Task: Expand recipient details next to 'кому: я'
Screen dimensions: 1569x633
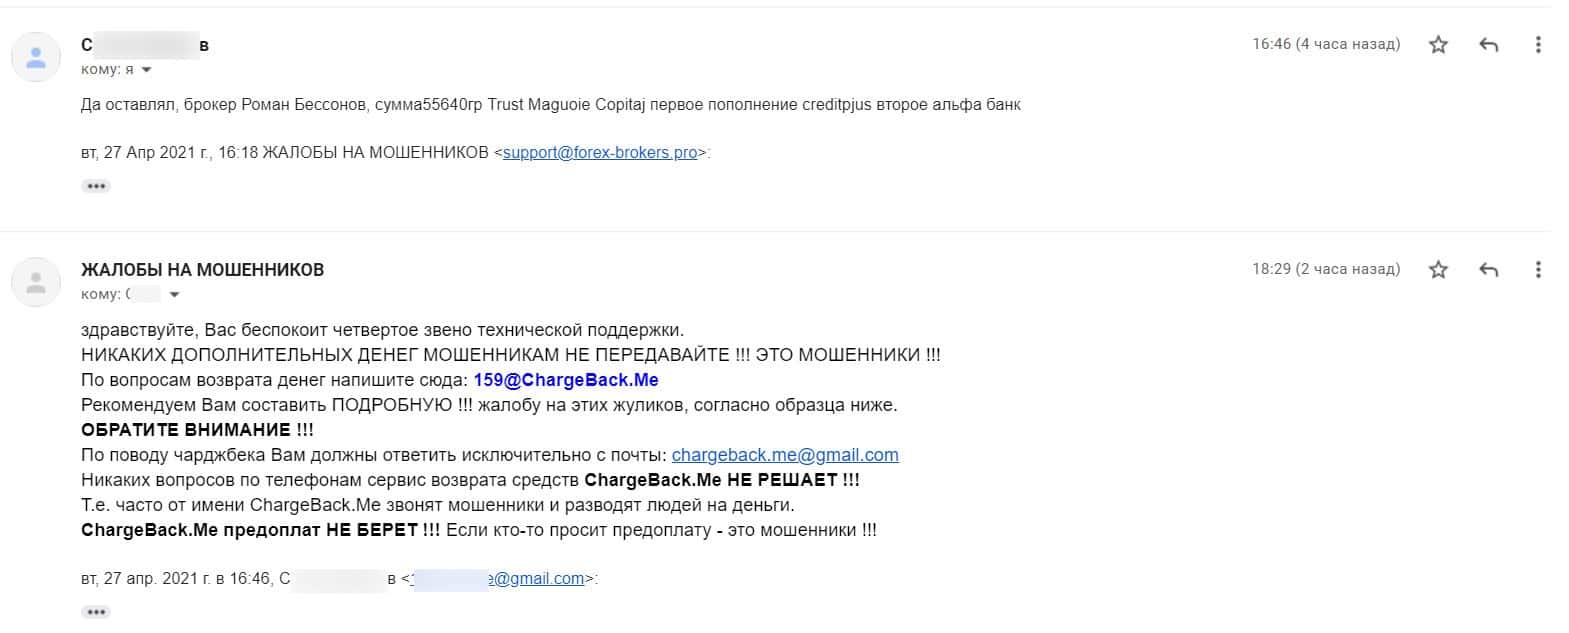Action: [x=147, y=70]
